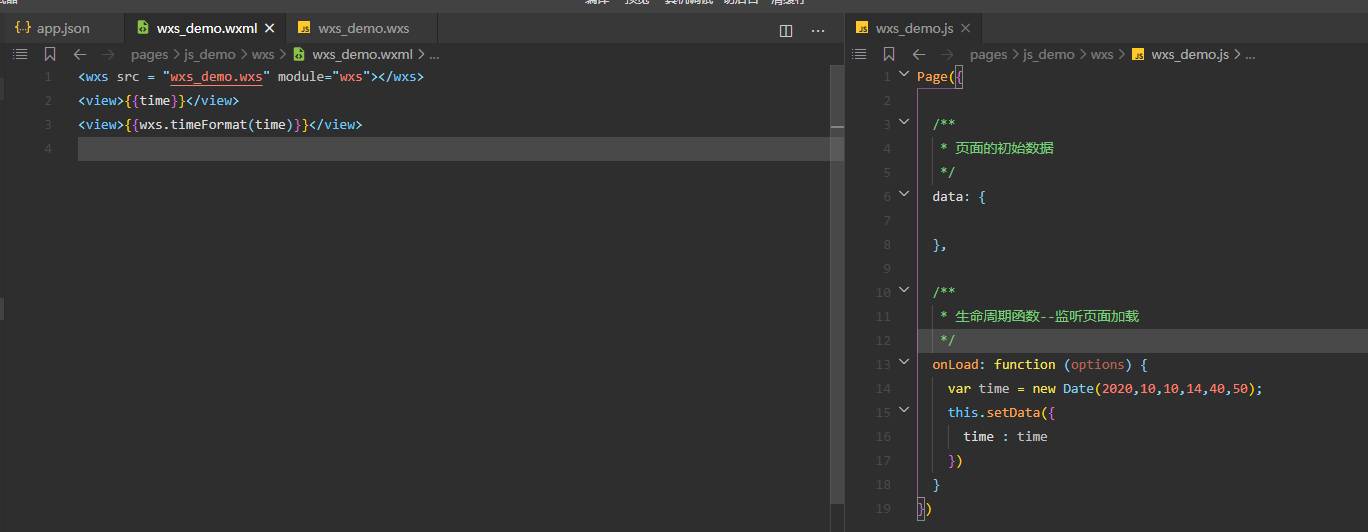Add bookmark in the right editor toolbar
This screenshot has height=532, width=1368.
pos(889,55)
